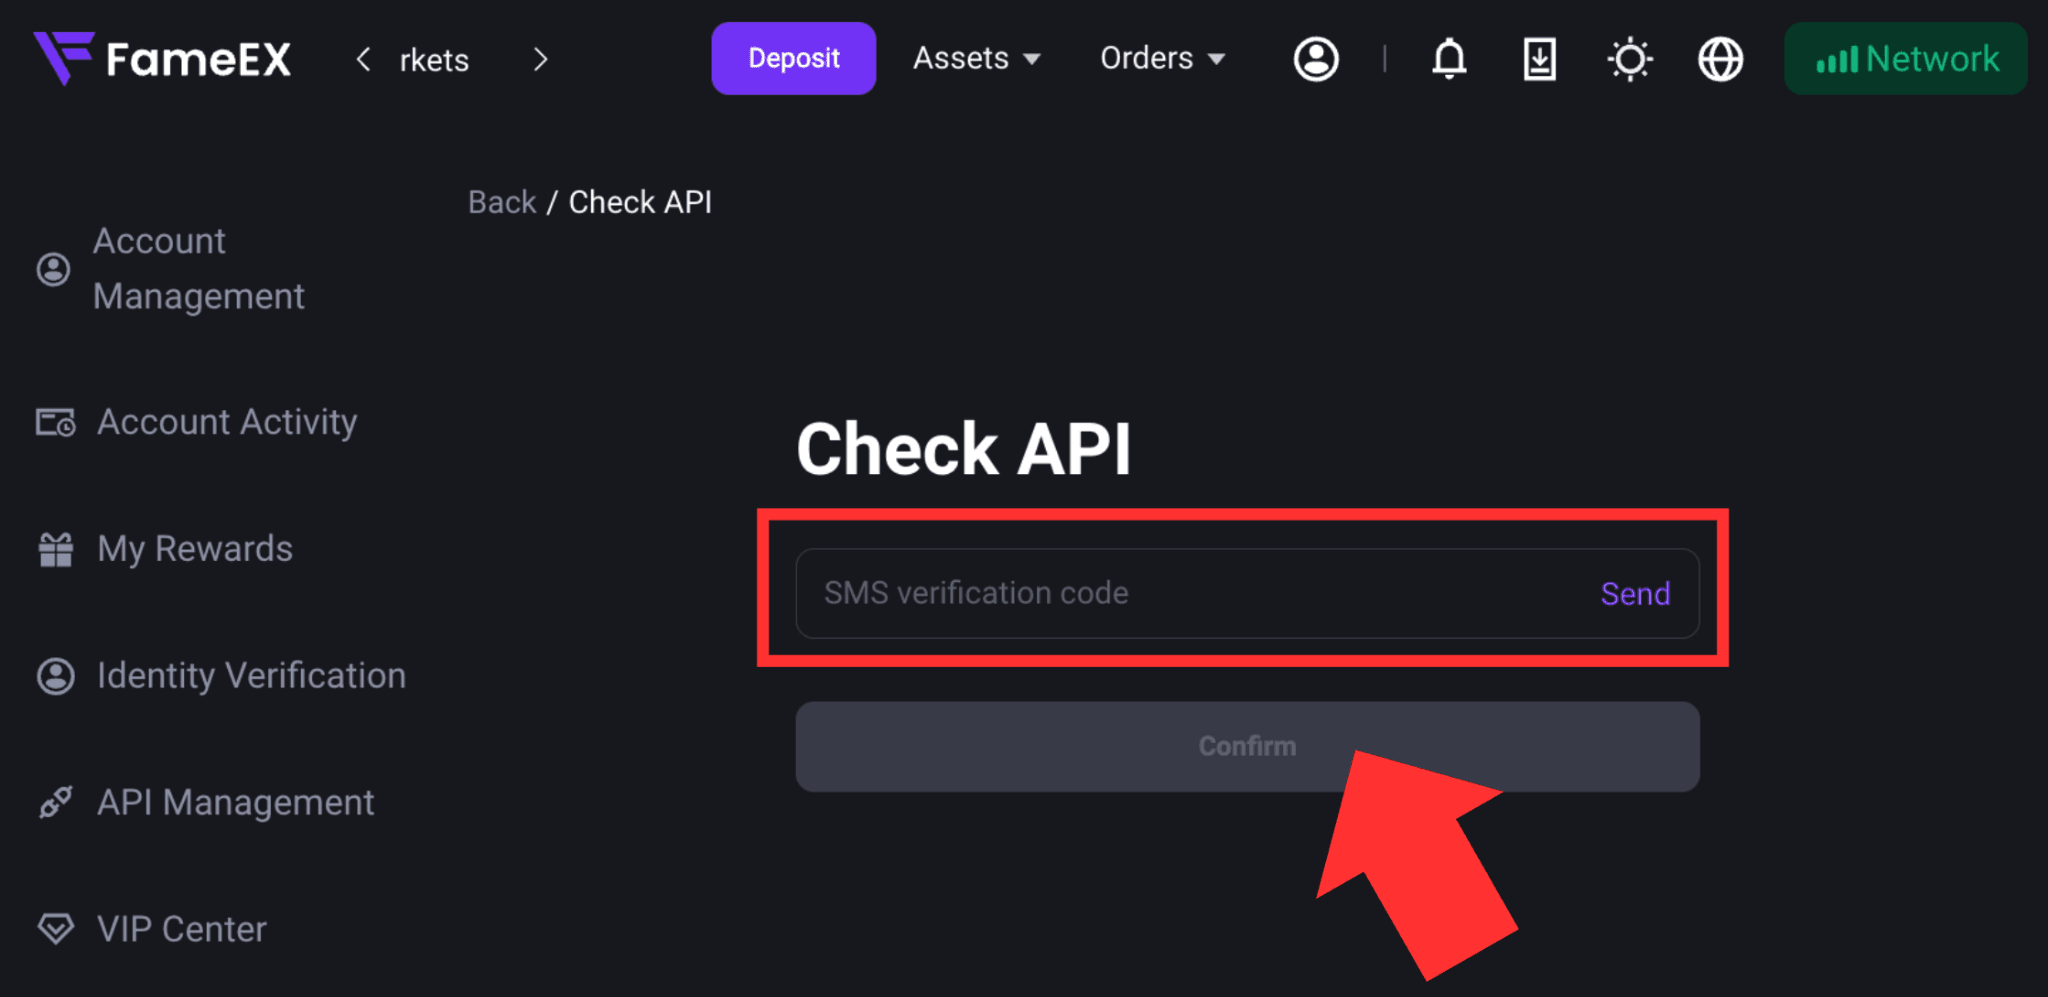Open the FameEX logo home link
Image resolution: width=2048 pixels, height=997 pixels.
(162, 58)
